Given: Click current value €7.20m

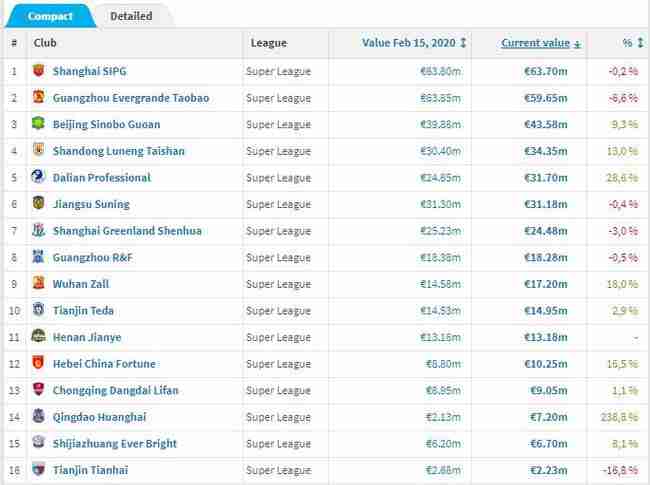Looking at the screenshot, I should [548, 417].
